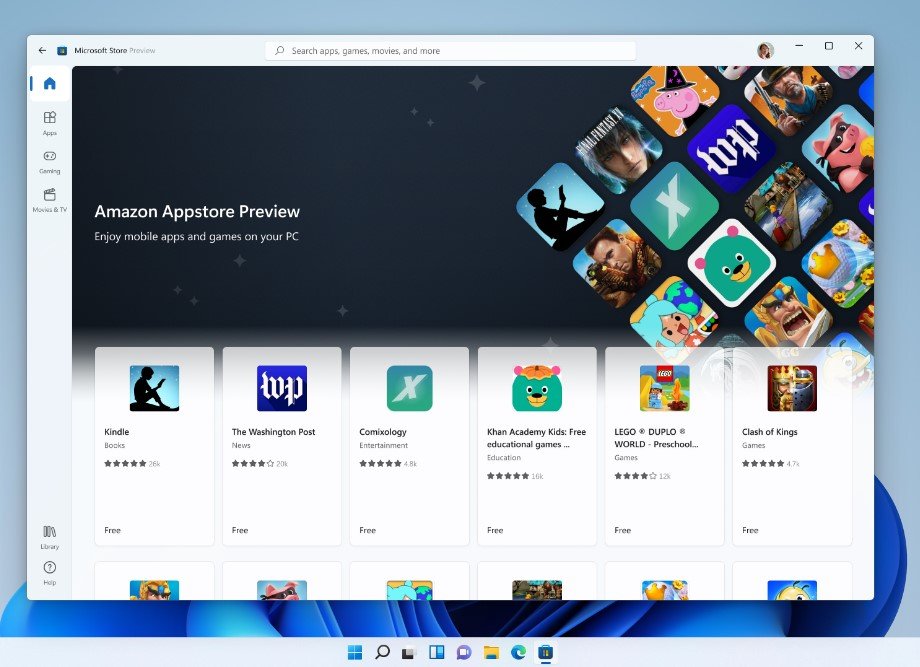Open the Windows Start button on taskbar
920x667 pixels.
[355, 652]
